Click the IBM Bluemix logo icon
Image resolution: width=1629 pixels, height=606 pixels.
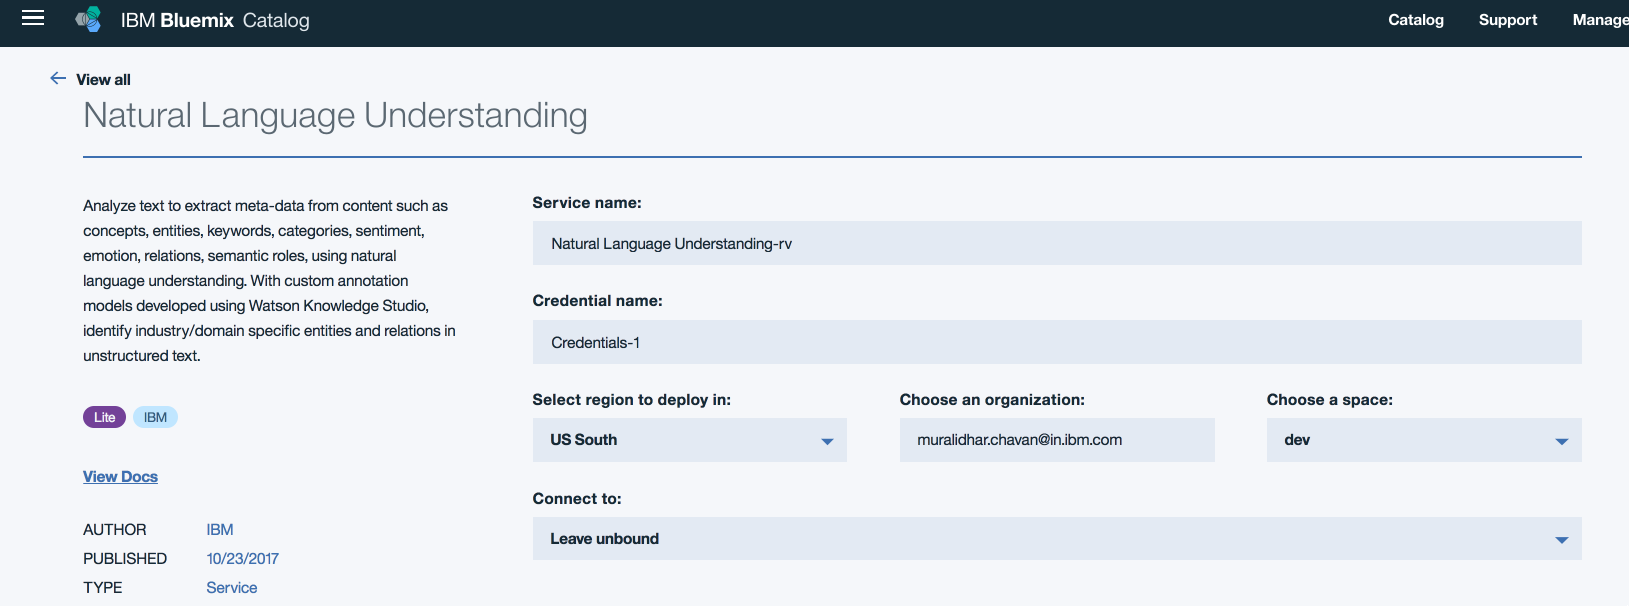coord(89,19)
